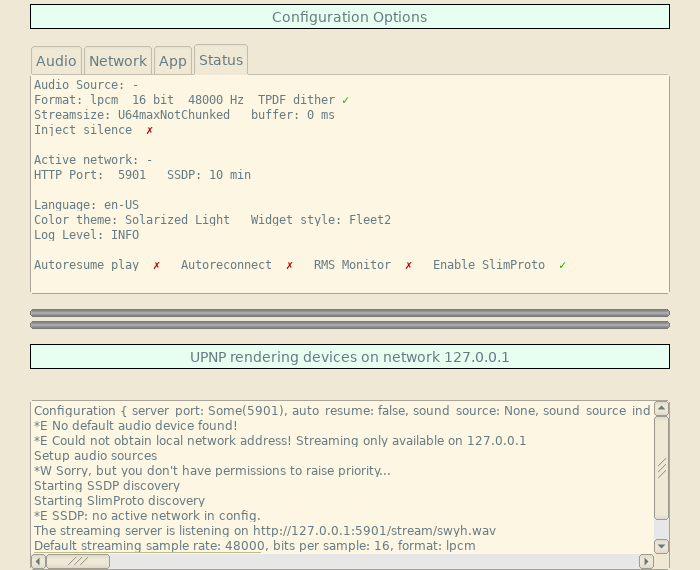
Task: Click the green check after Enable SlimProto
Action: [562, 265]
